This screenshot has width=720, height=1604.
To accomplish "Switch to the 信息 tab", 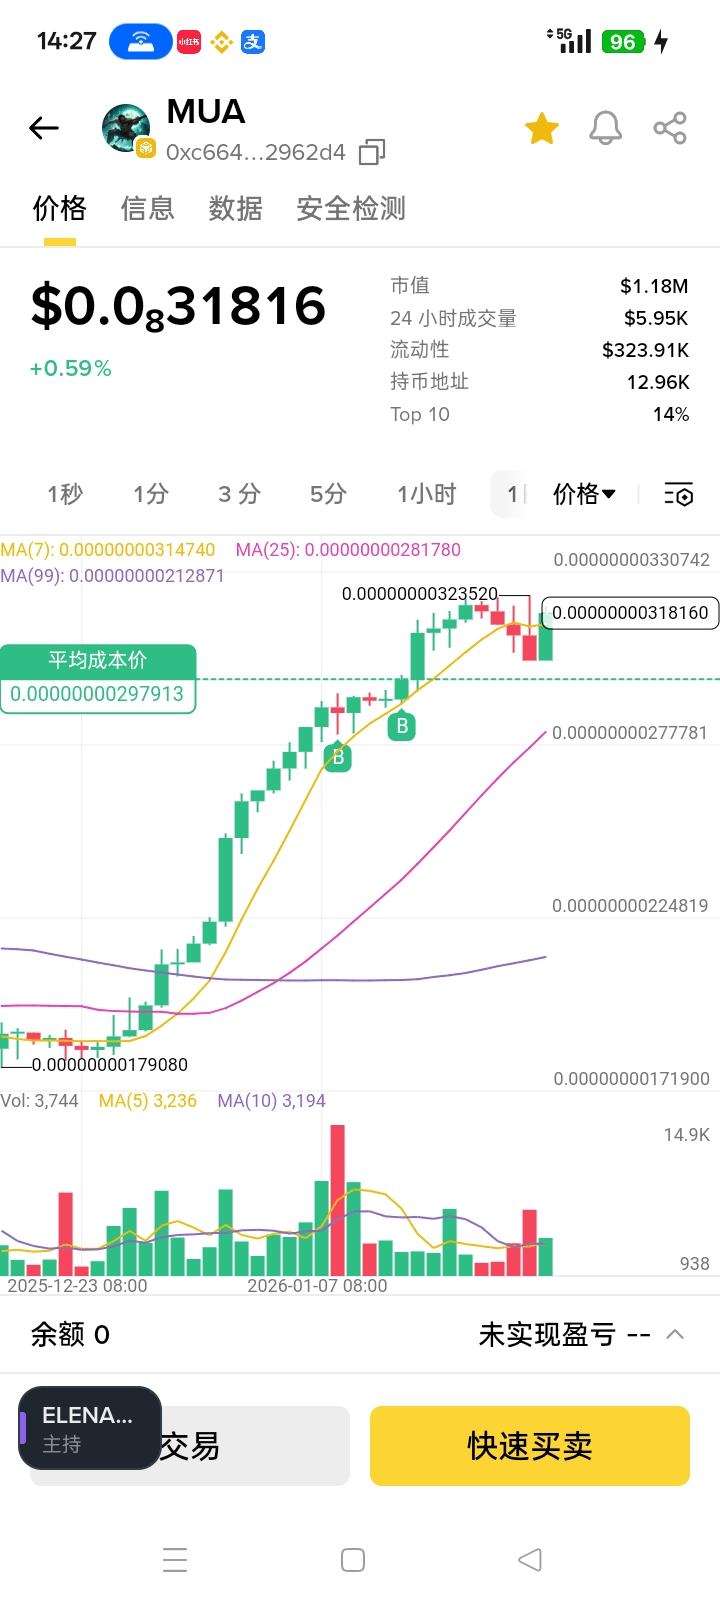I will pos(148,208).
